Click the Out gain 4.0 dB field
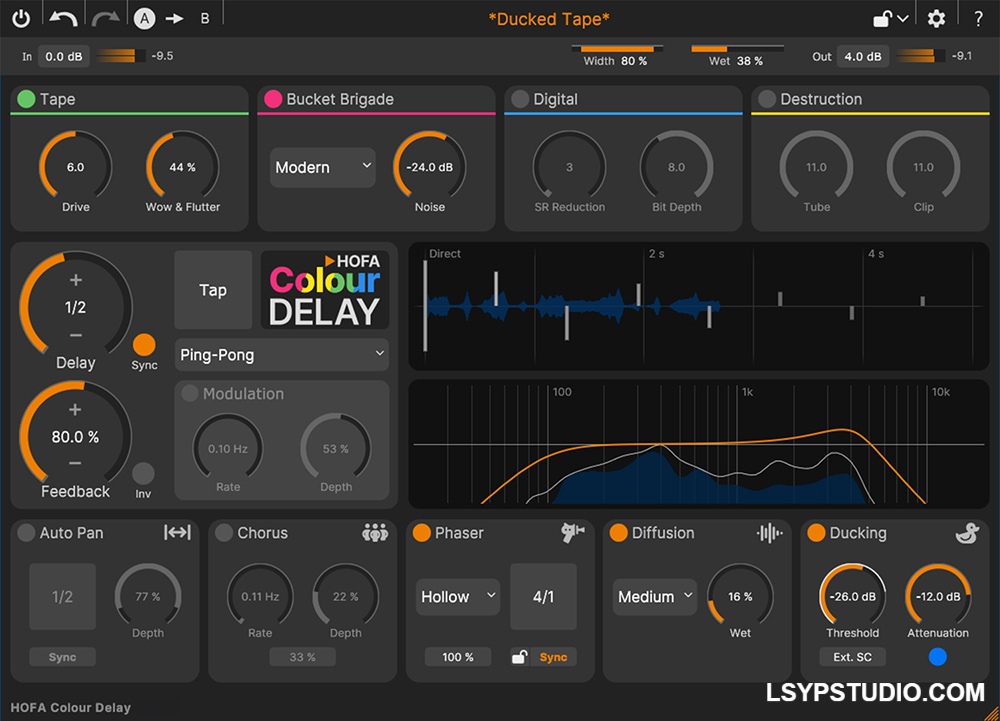The width and height of the screenshot is (1000, 721). [863, 56]
